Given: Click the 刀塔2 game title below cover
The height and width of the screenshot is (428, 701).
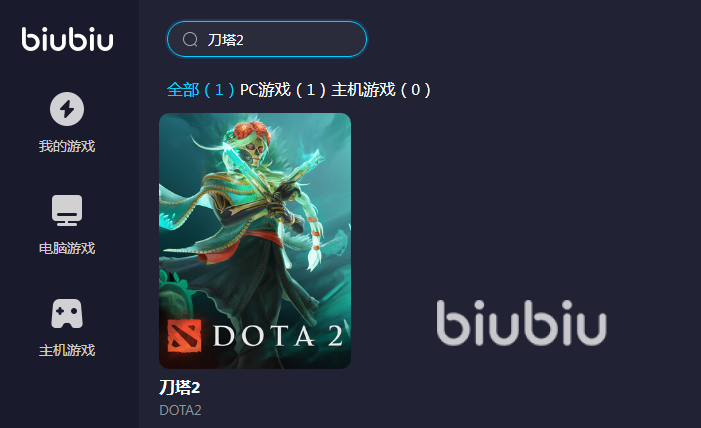Looking at the screenshot, I should point(180,387).
